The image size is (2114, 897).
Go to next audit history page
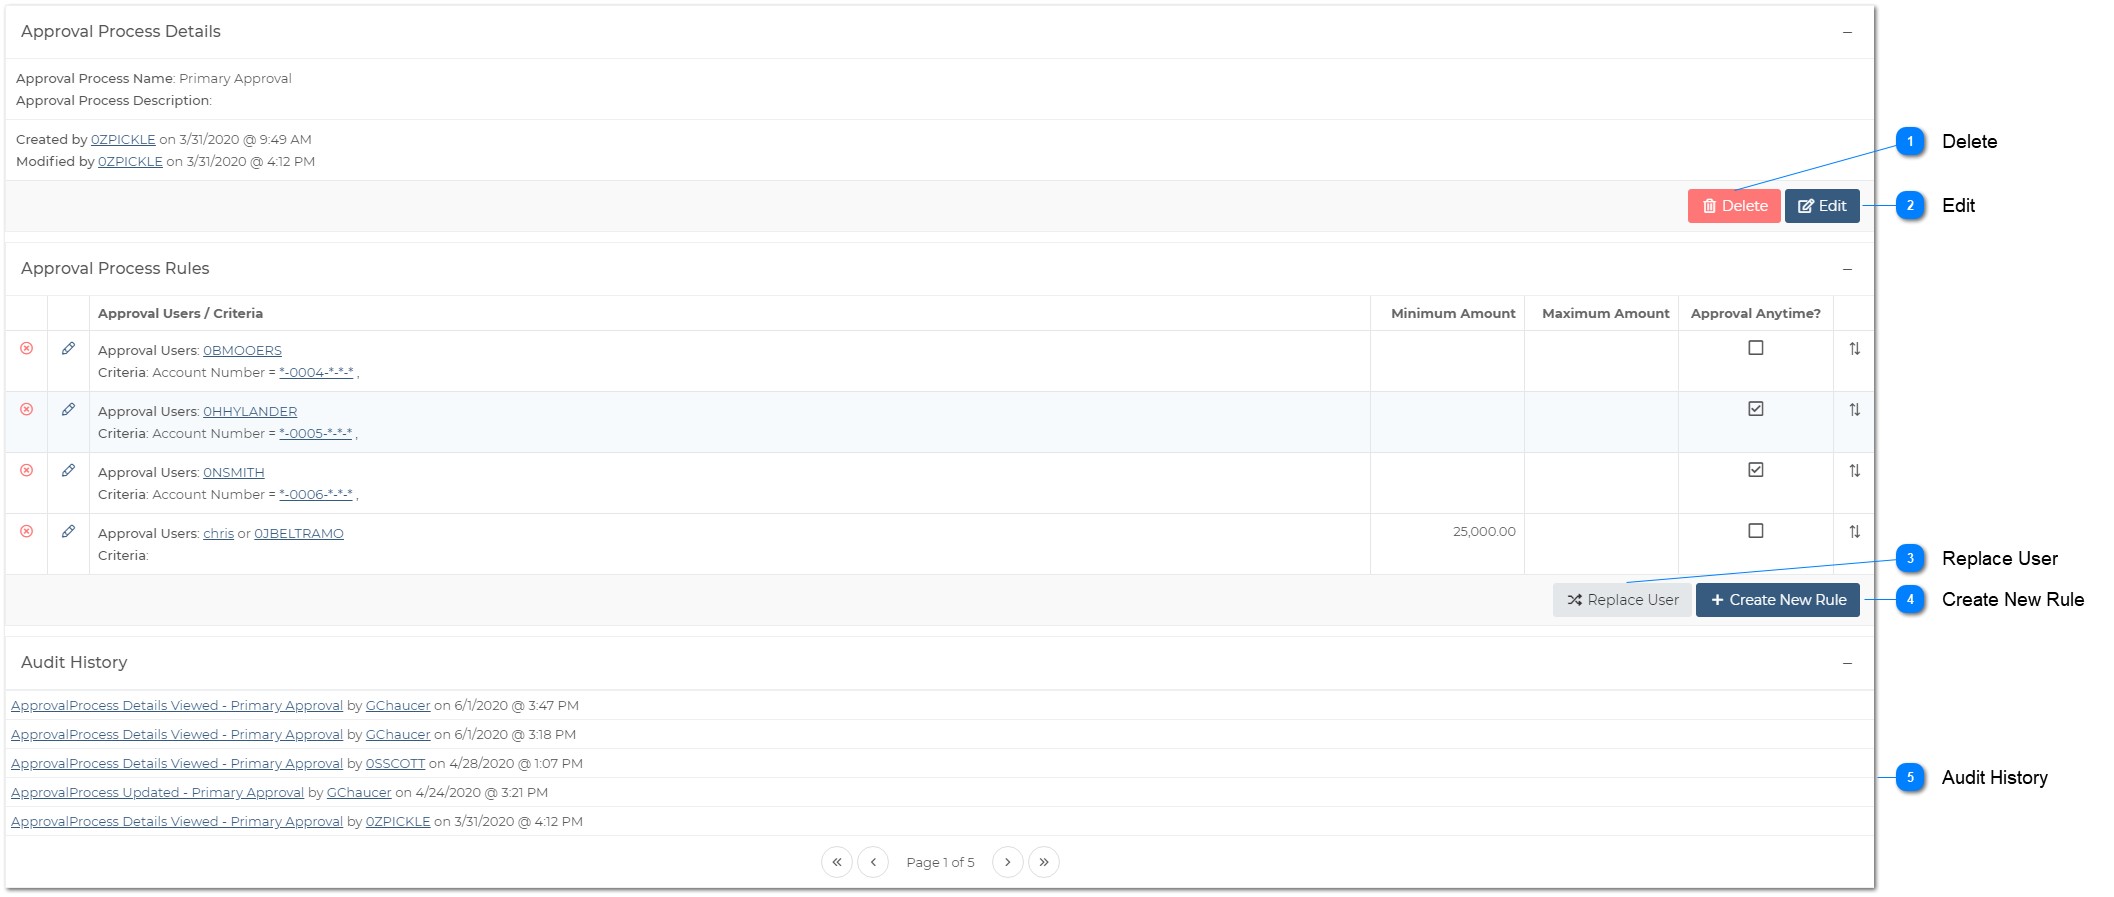click(1008, 862)
